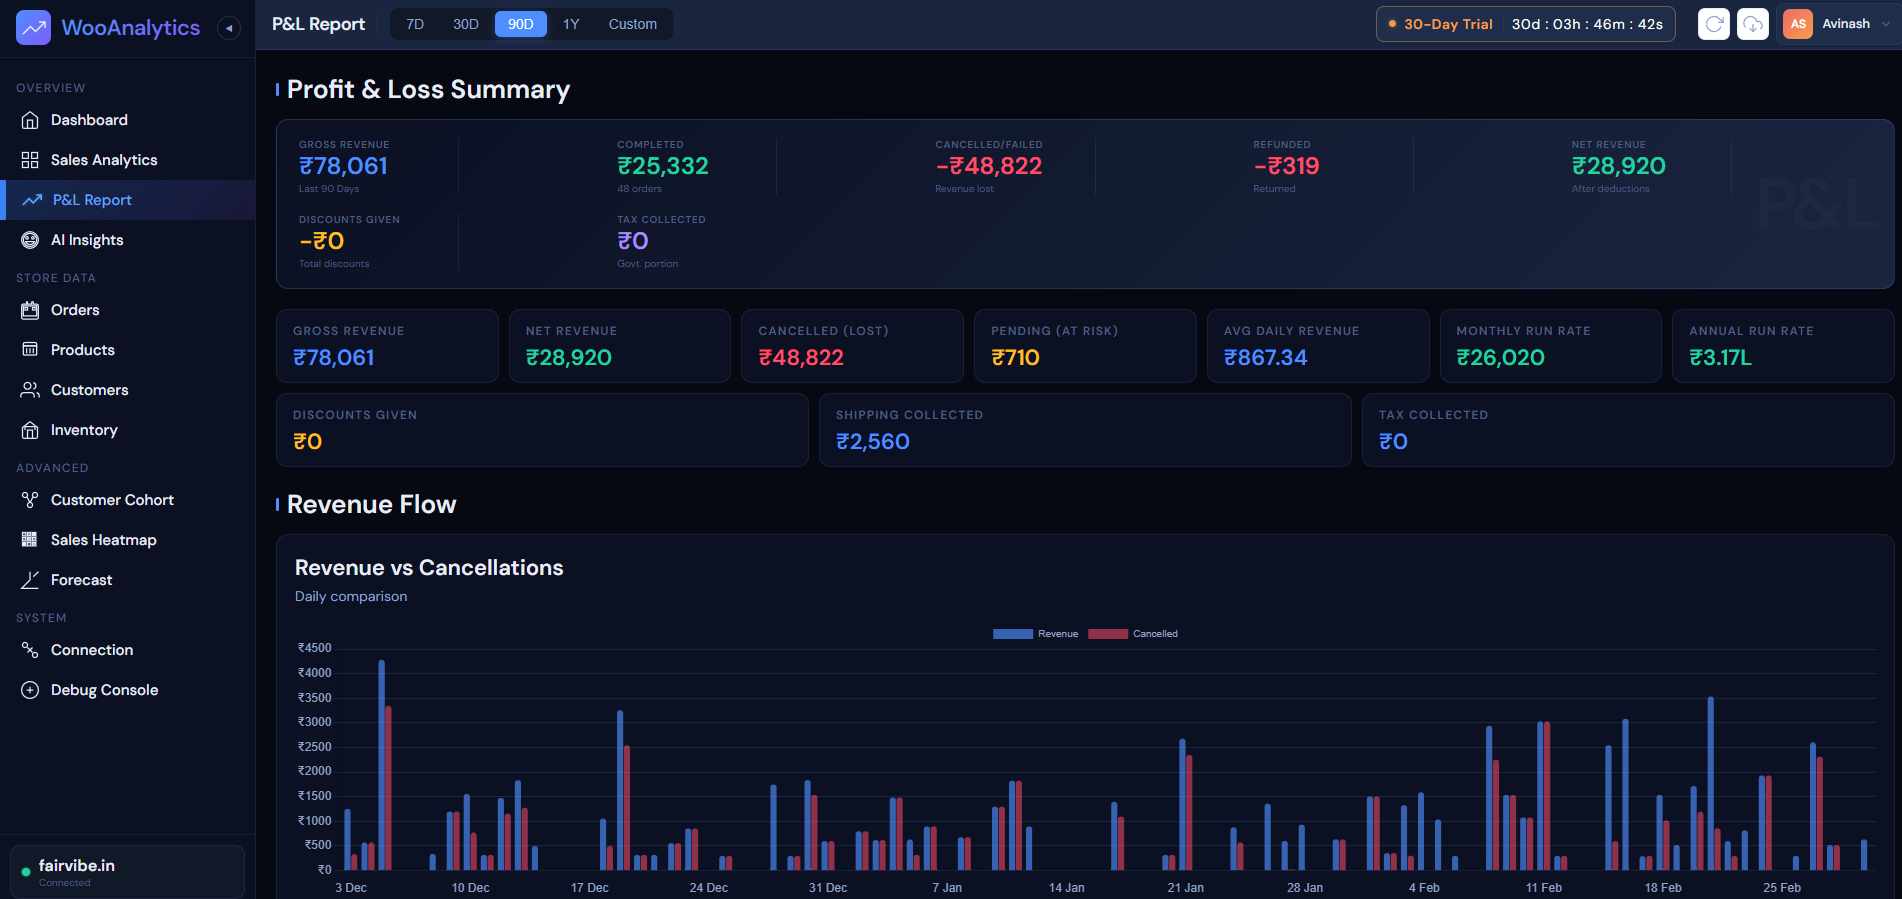Click the WooAnalytics logo icon
Image resolution: width=1902 pixels, height=899 pixels.
[x=33, y=28]
